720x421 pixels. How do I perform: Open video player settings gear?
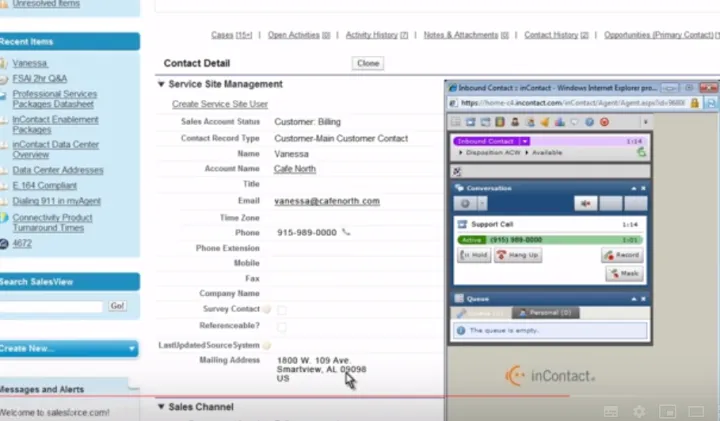[x=639, y=411]
